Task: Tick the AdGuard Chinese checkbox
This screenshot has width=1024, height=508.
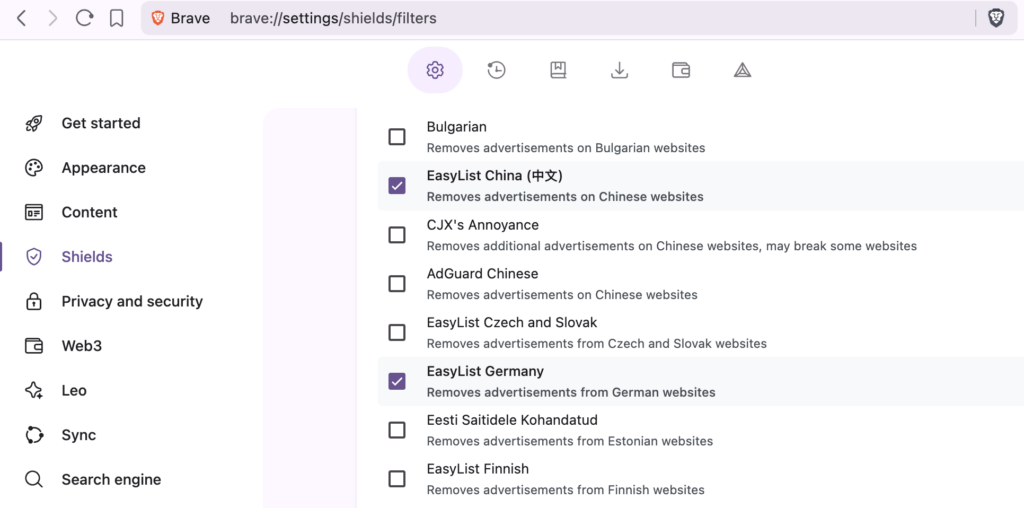Action: click(397, 283)
